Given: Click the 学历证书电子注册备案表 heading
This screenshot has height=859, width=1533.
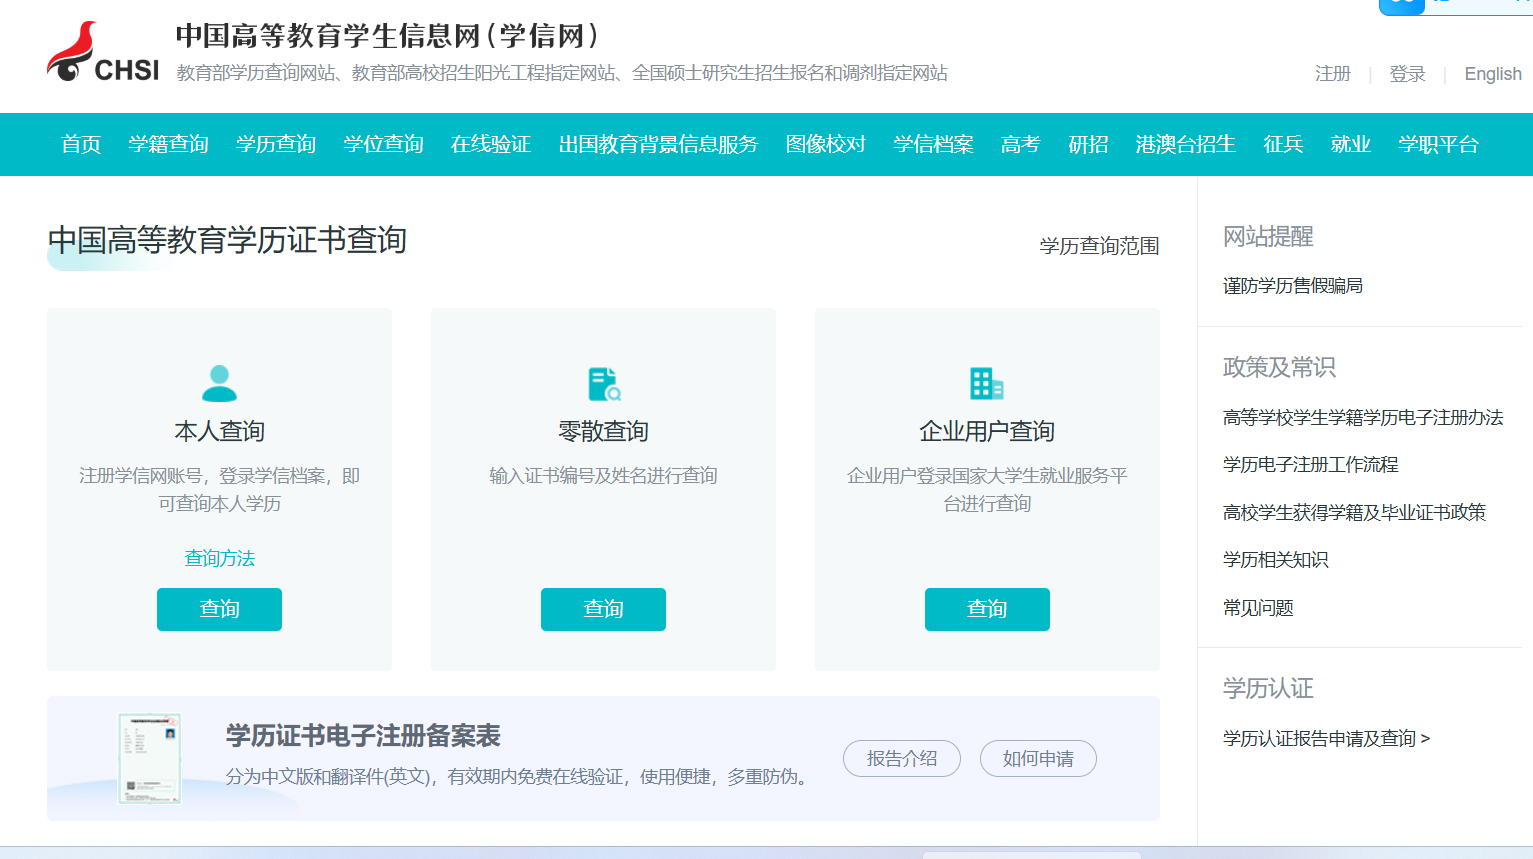Looking at the screenshot, I should click(x=363, y=736).
